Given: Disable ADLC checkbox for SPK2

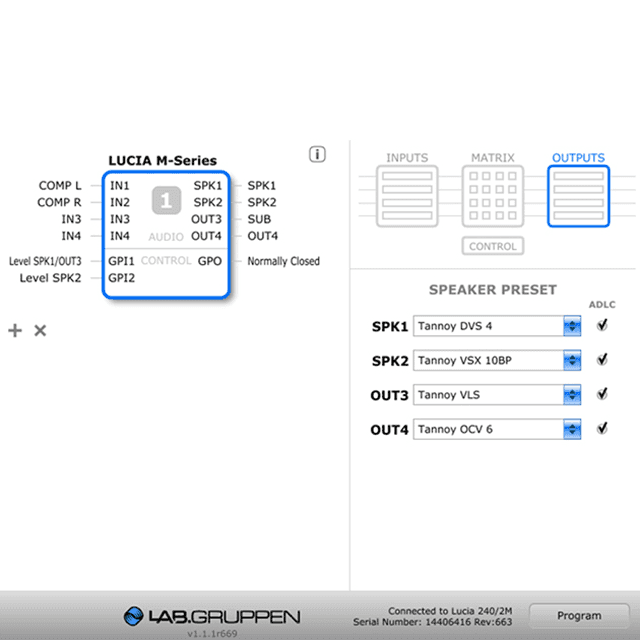Looking at the screenshot, I should pyautogui.click(x=602, y=359).
